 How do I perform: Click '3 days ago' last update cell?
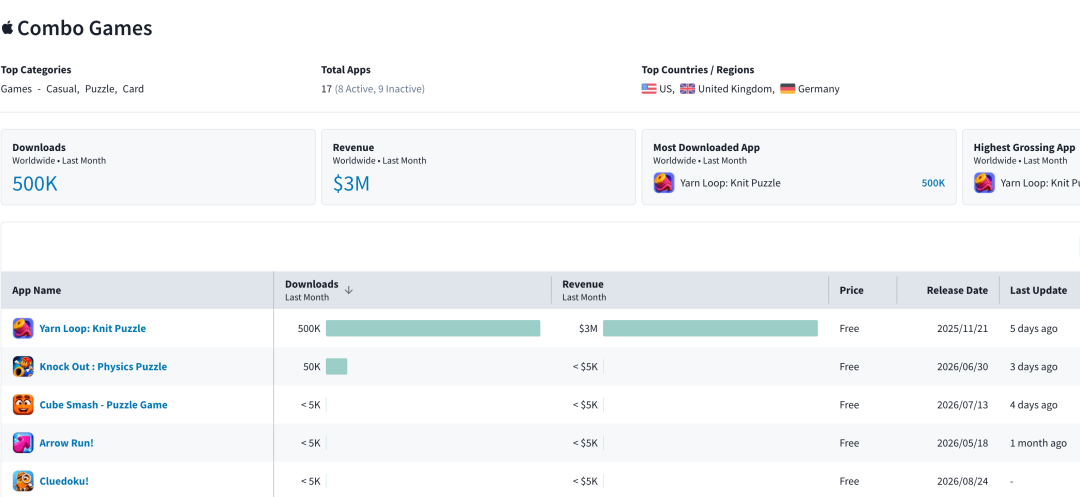tap(1034, 366)
